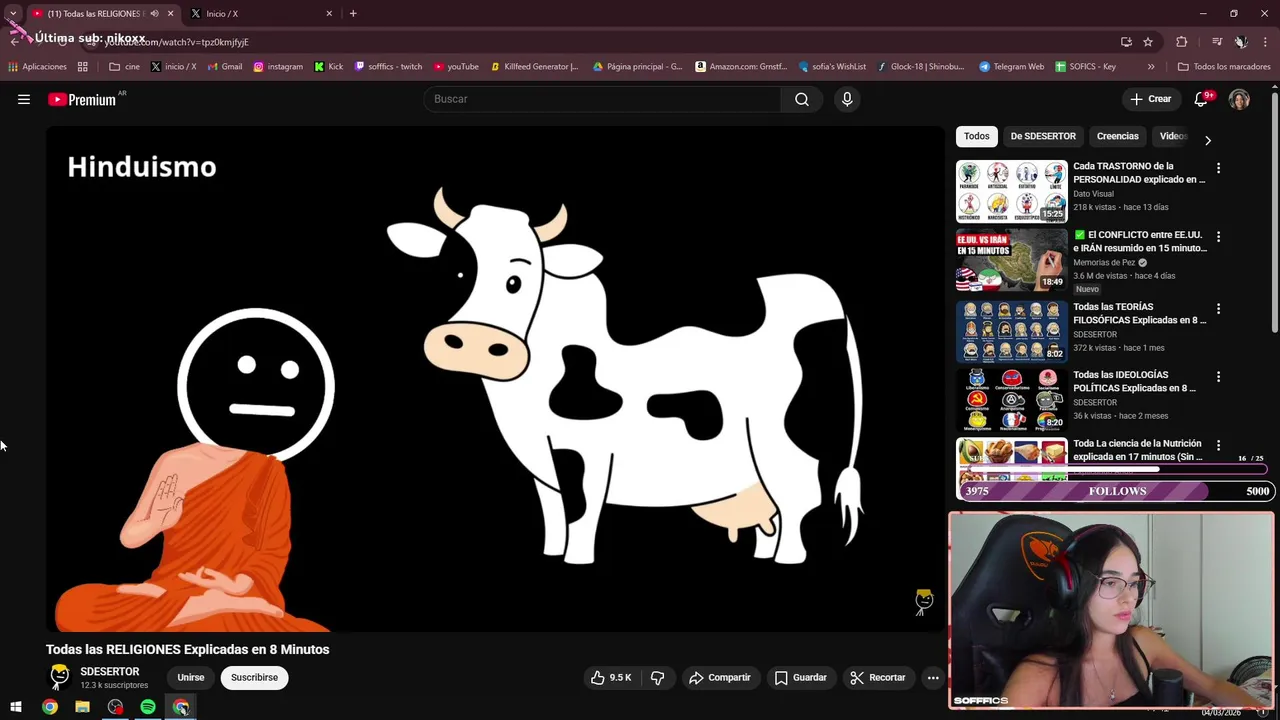
Task: Open options for TRASTORNO de la PERSONALIDAD video
Action: coord(1218,168)
